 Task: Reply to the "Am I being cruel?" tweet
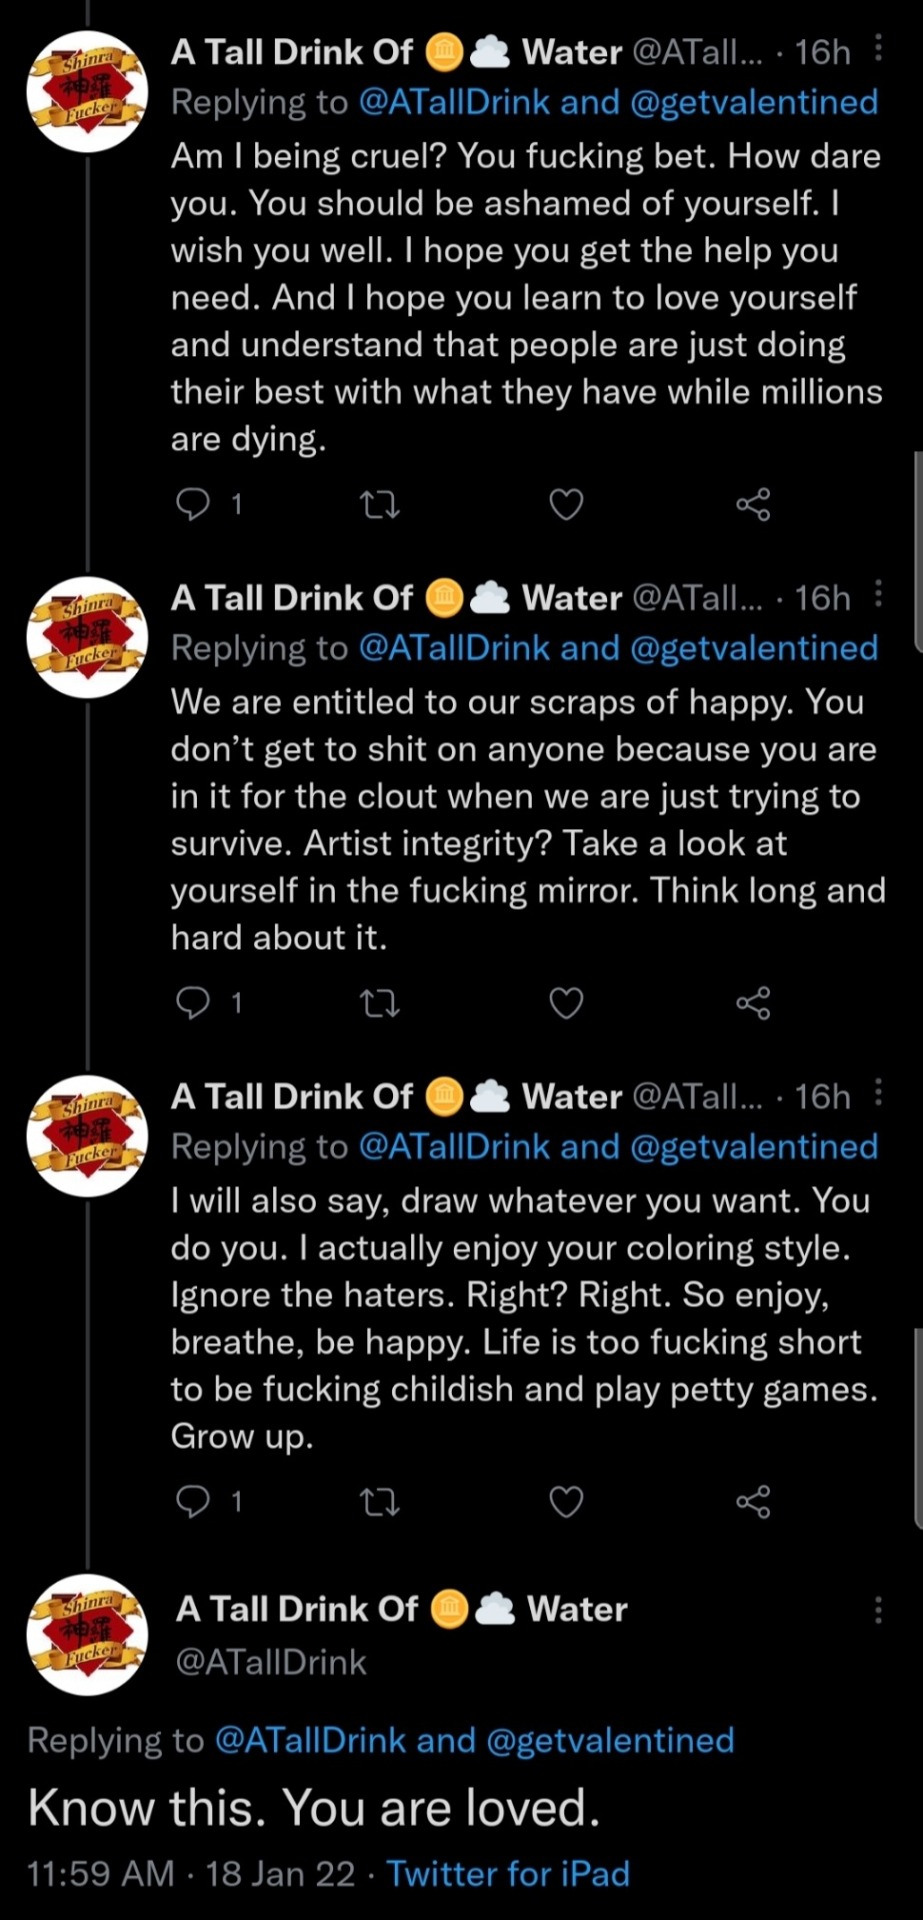[192, 505]
